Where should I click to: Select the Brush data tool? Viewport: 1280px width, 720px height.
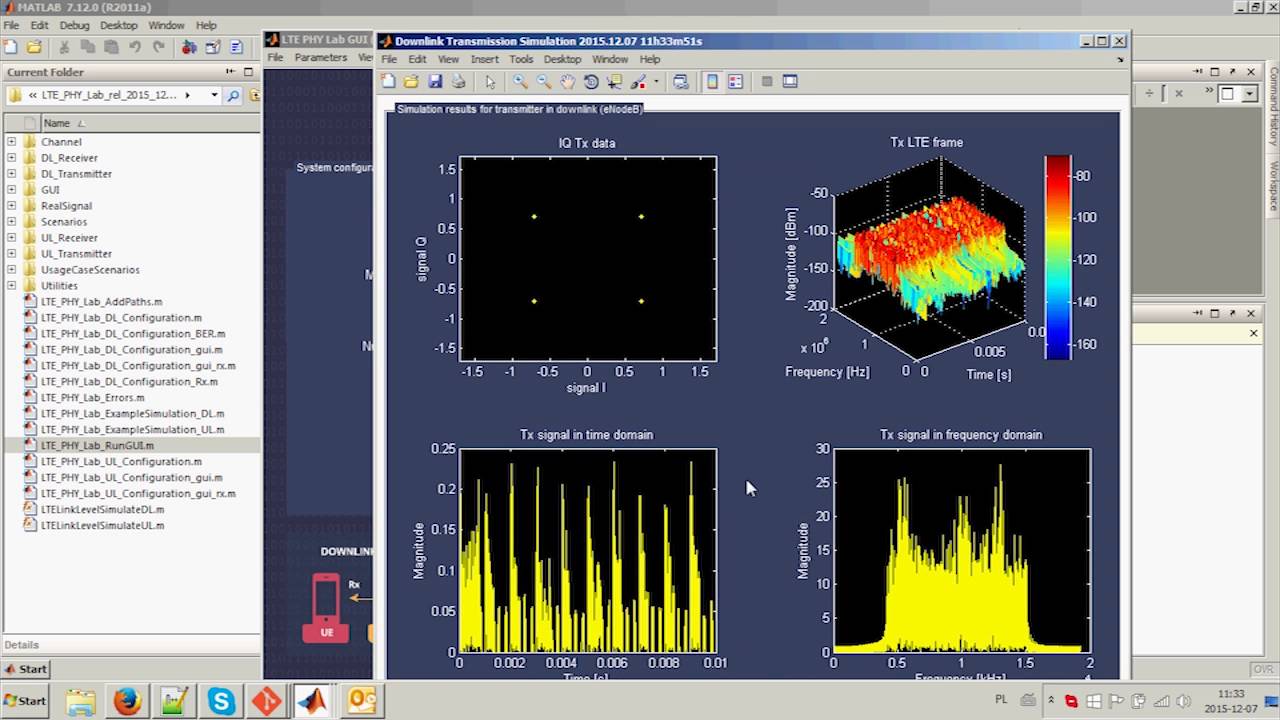(x=639, y=82)
